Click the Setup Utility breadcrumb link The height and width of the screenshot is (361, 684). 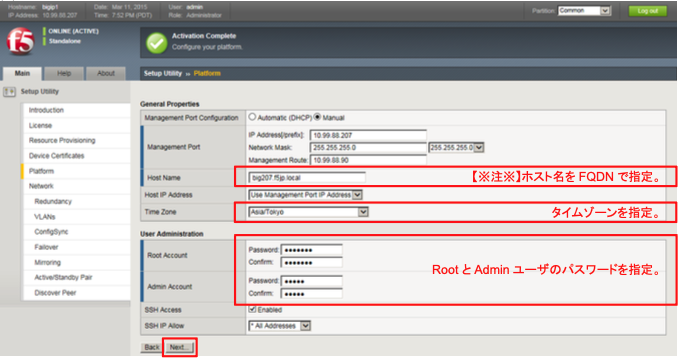click(163, 73)
